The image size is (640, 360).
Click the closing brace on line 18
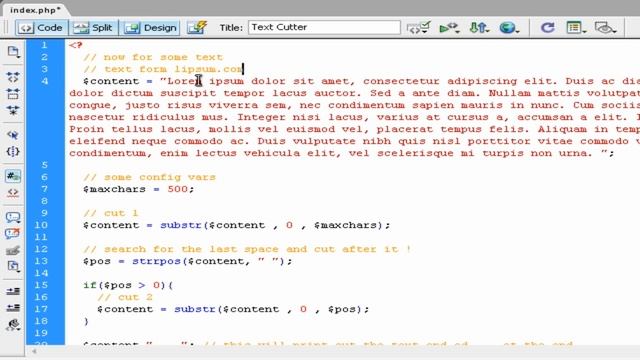click(86, 321)
